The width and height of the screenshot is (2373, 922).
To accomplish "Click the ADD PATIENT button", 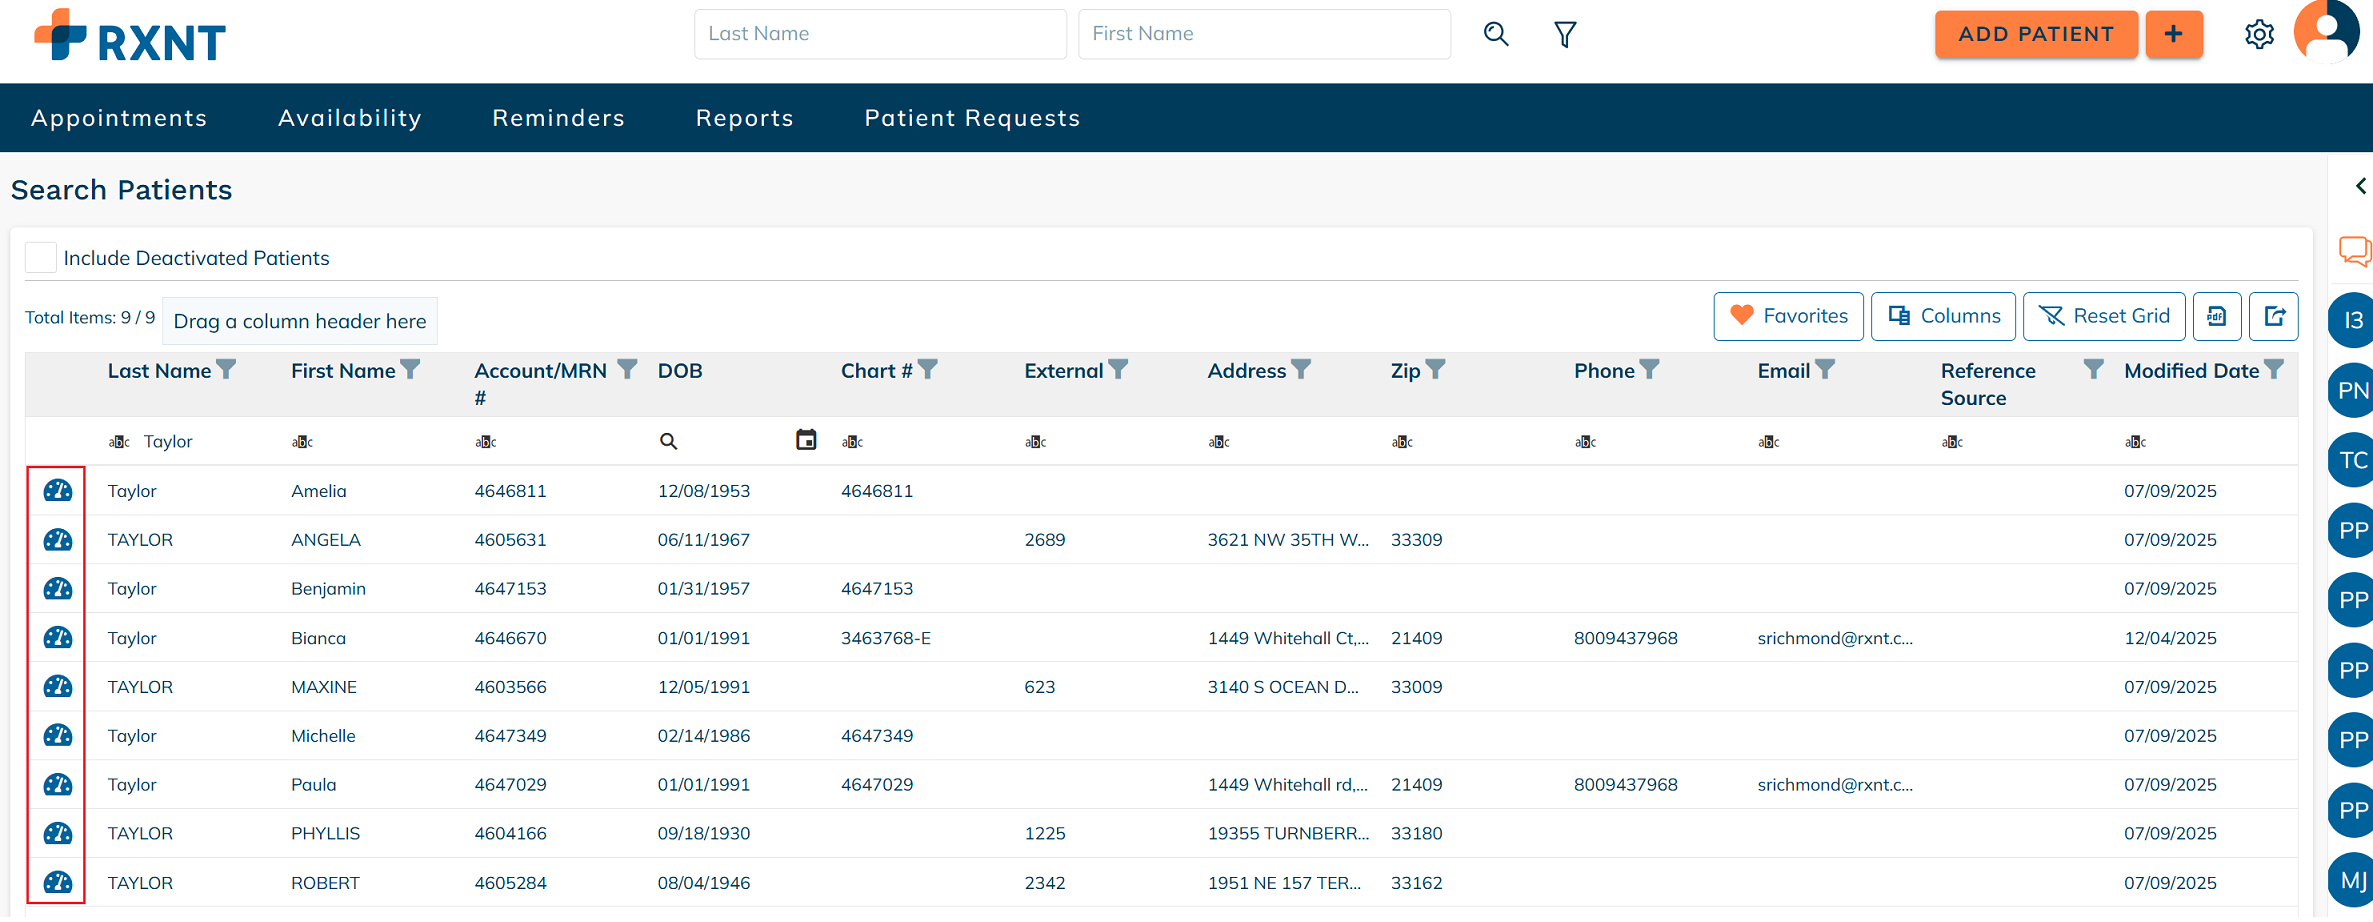I will click(2035, 34).
